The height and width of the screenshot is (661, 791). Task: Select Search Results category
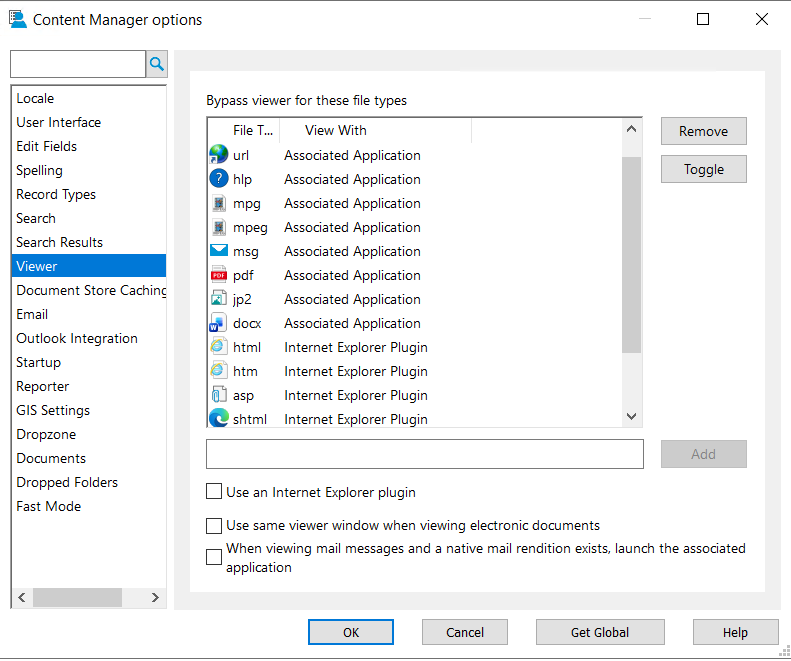[89, 242]
